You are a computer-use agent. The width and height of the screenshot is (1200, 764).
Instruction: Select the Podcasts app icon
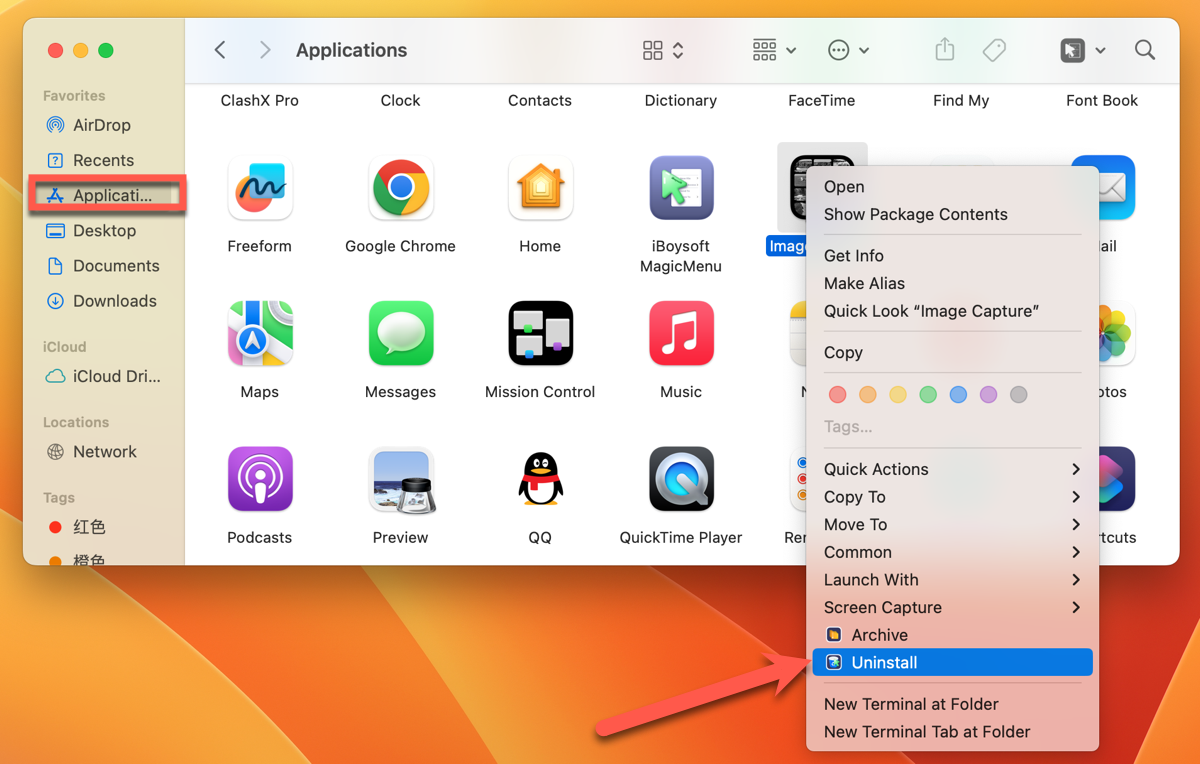point(260,479)
